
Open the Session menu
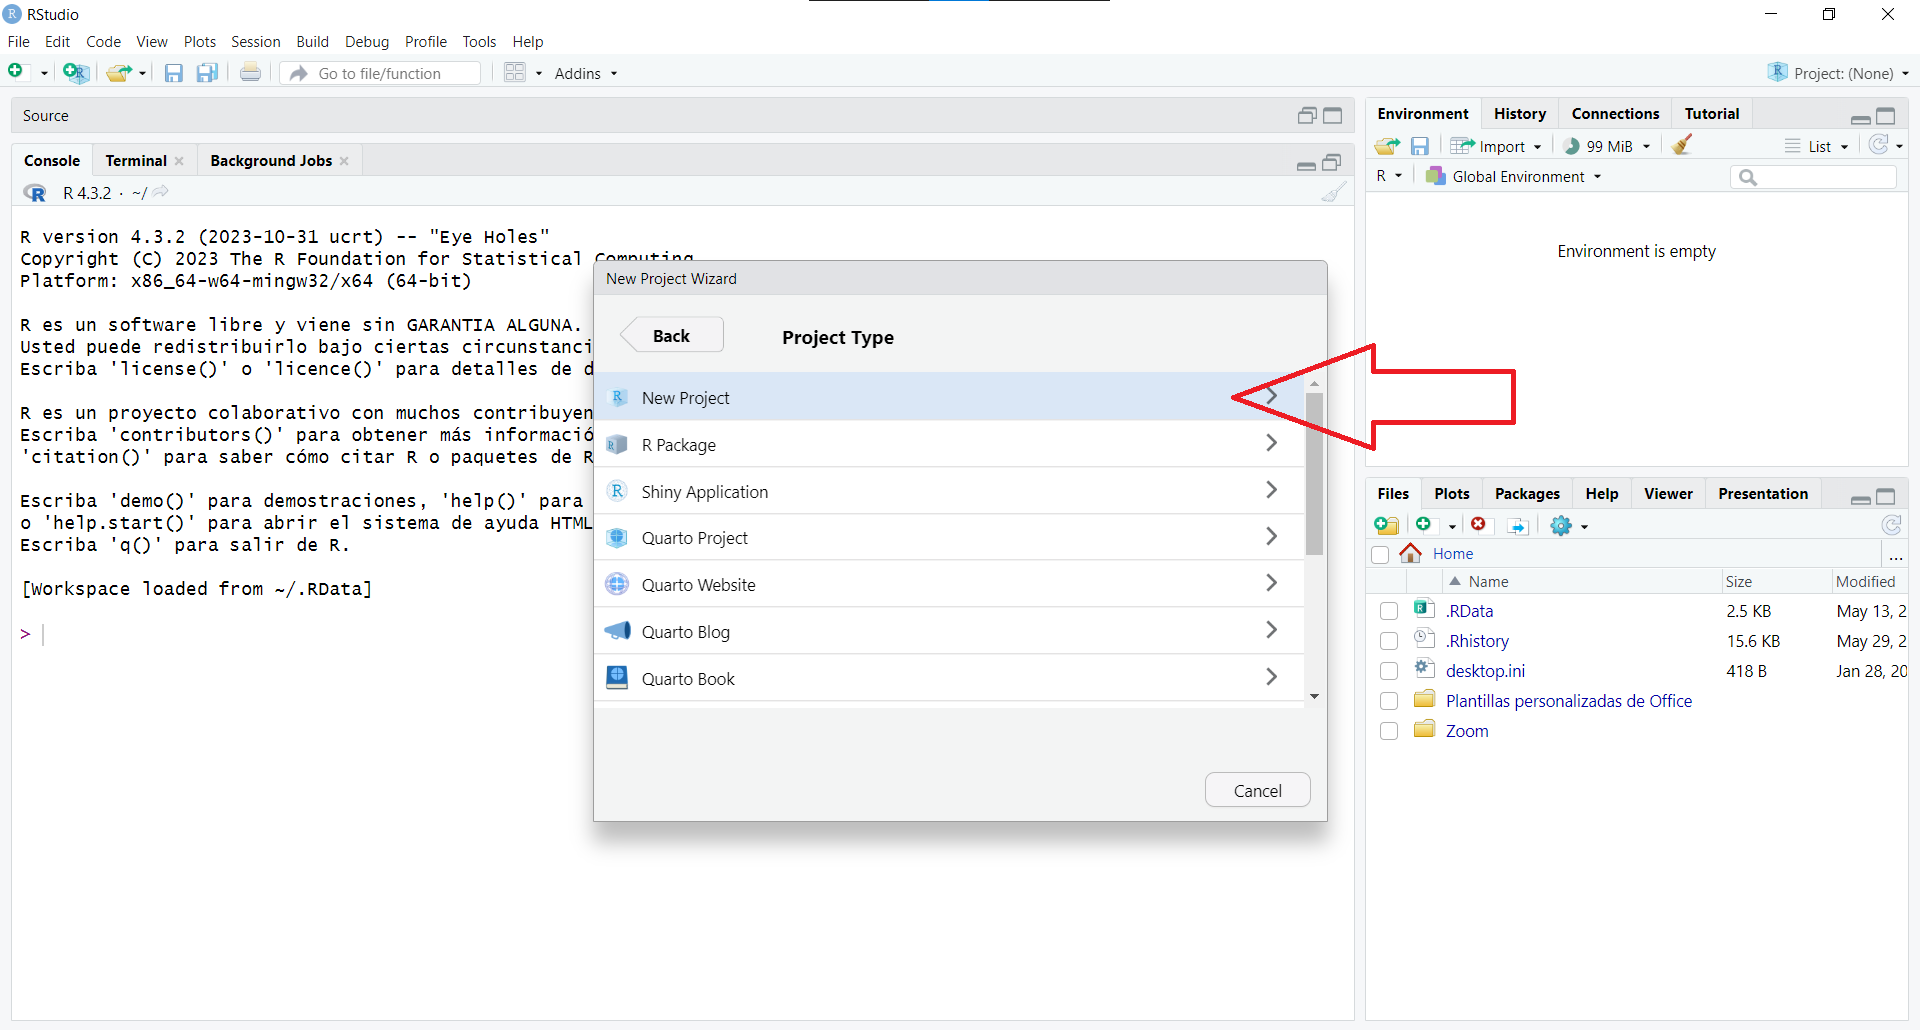(x=255, y=42)
